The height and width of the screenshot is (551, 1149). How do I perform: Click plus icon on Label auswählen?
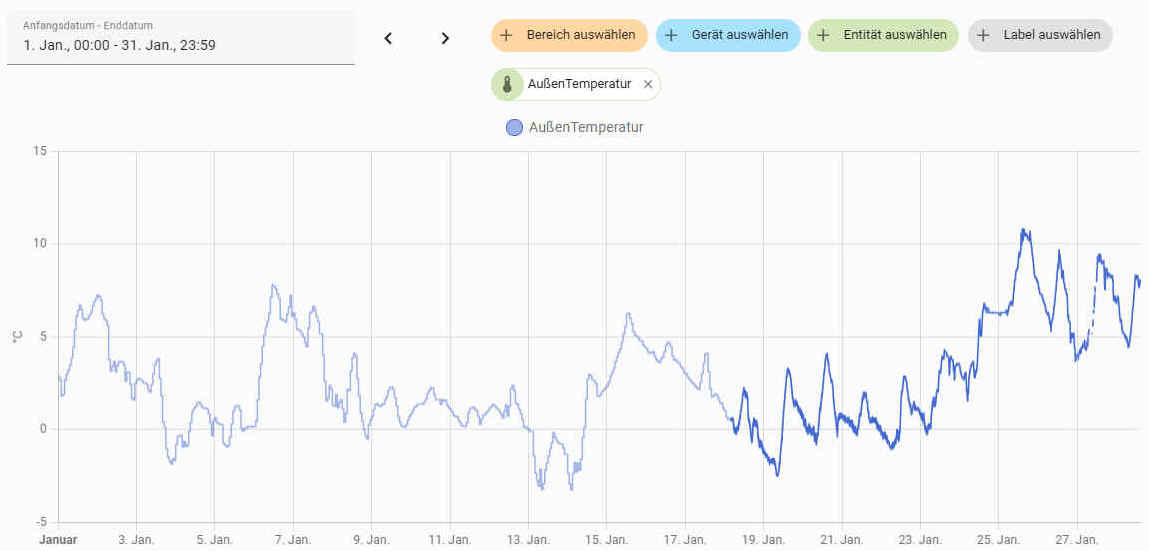click(983, 35)
